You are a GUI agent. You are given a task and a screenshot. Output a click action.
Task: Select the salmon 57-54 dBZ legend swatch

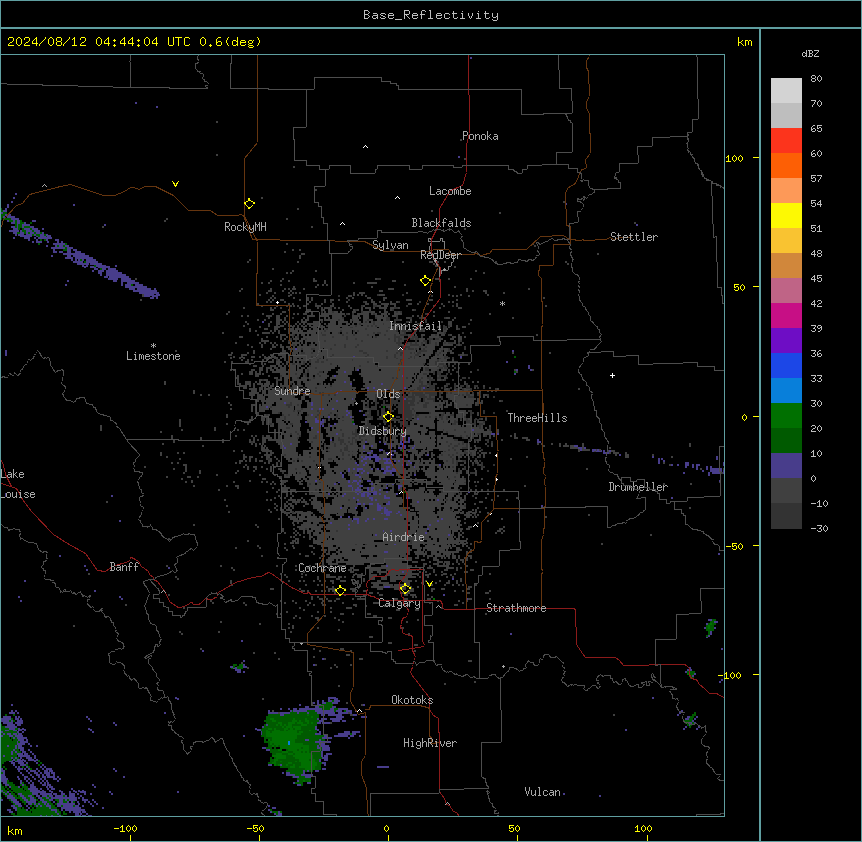coord(786,190)
